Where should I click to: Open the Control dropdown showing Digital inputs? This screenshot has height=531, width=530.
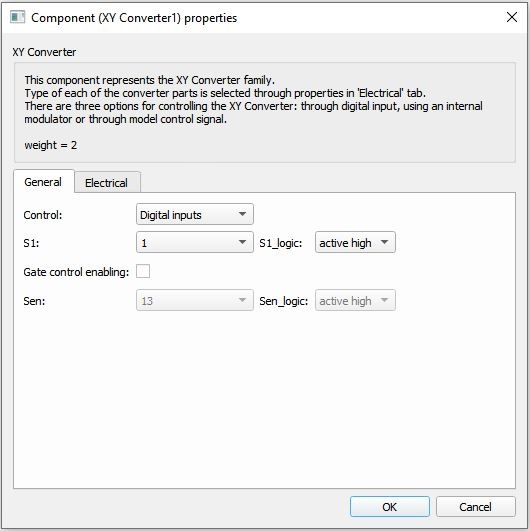(195, 214)
